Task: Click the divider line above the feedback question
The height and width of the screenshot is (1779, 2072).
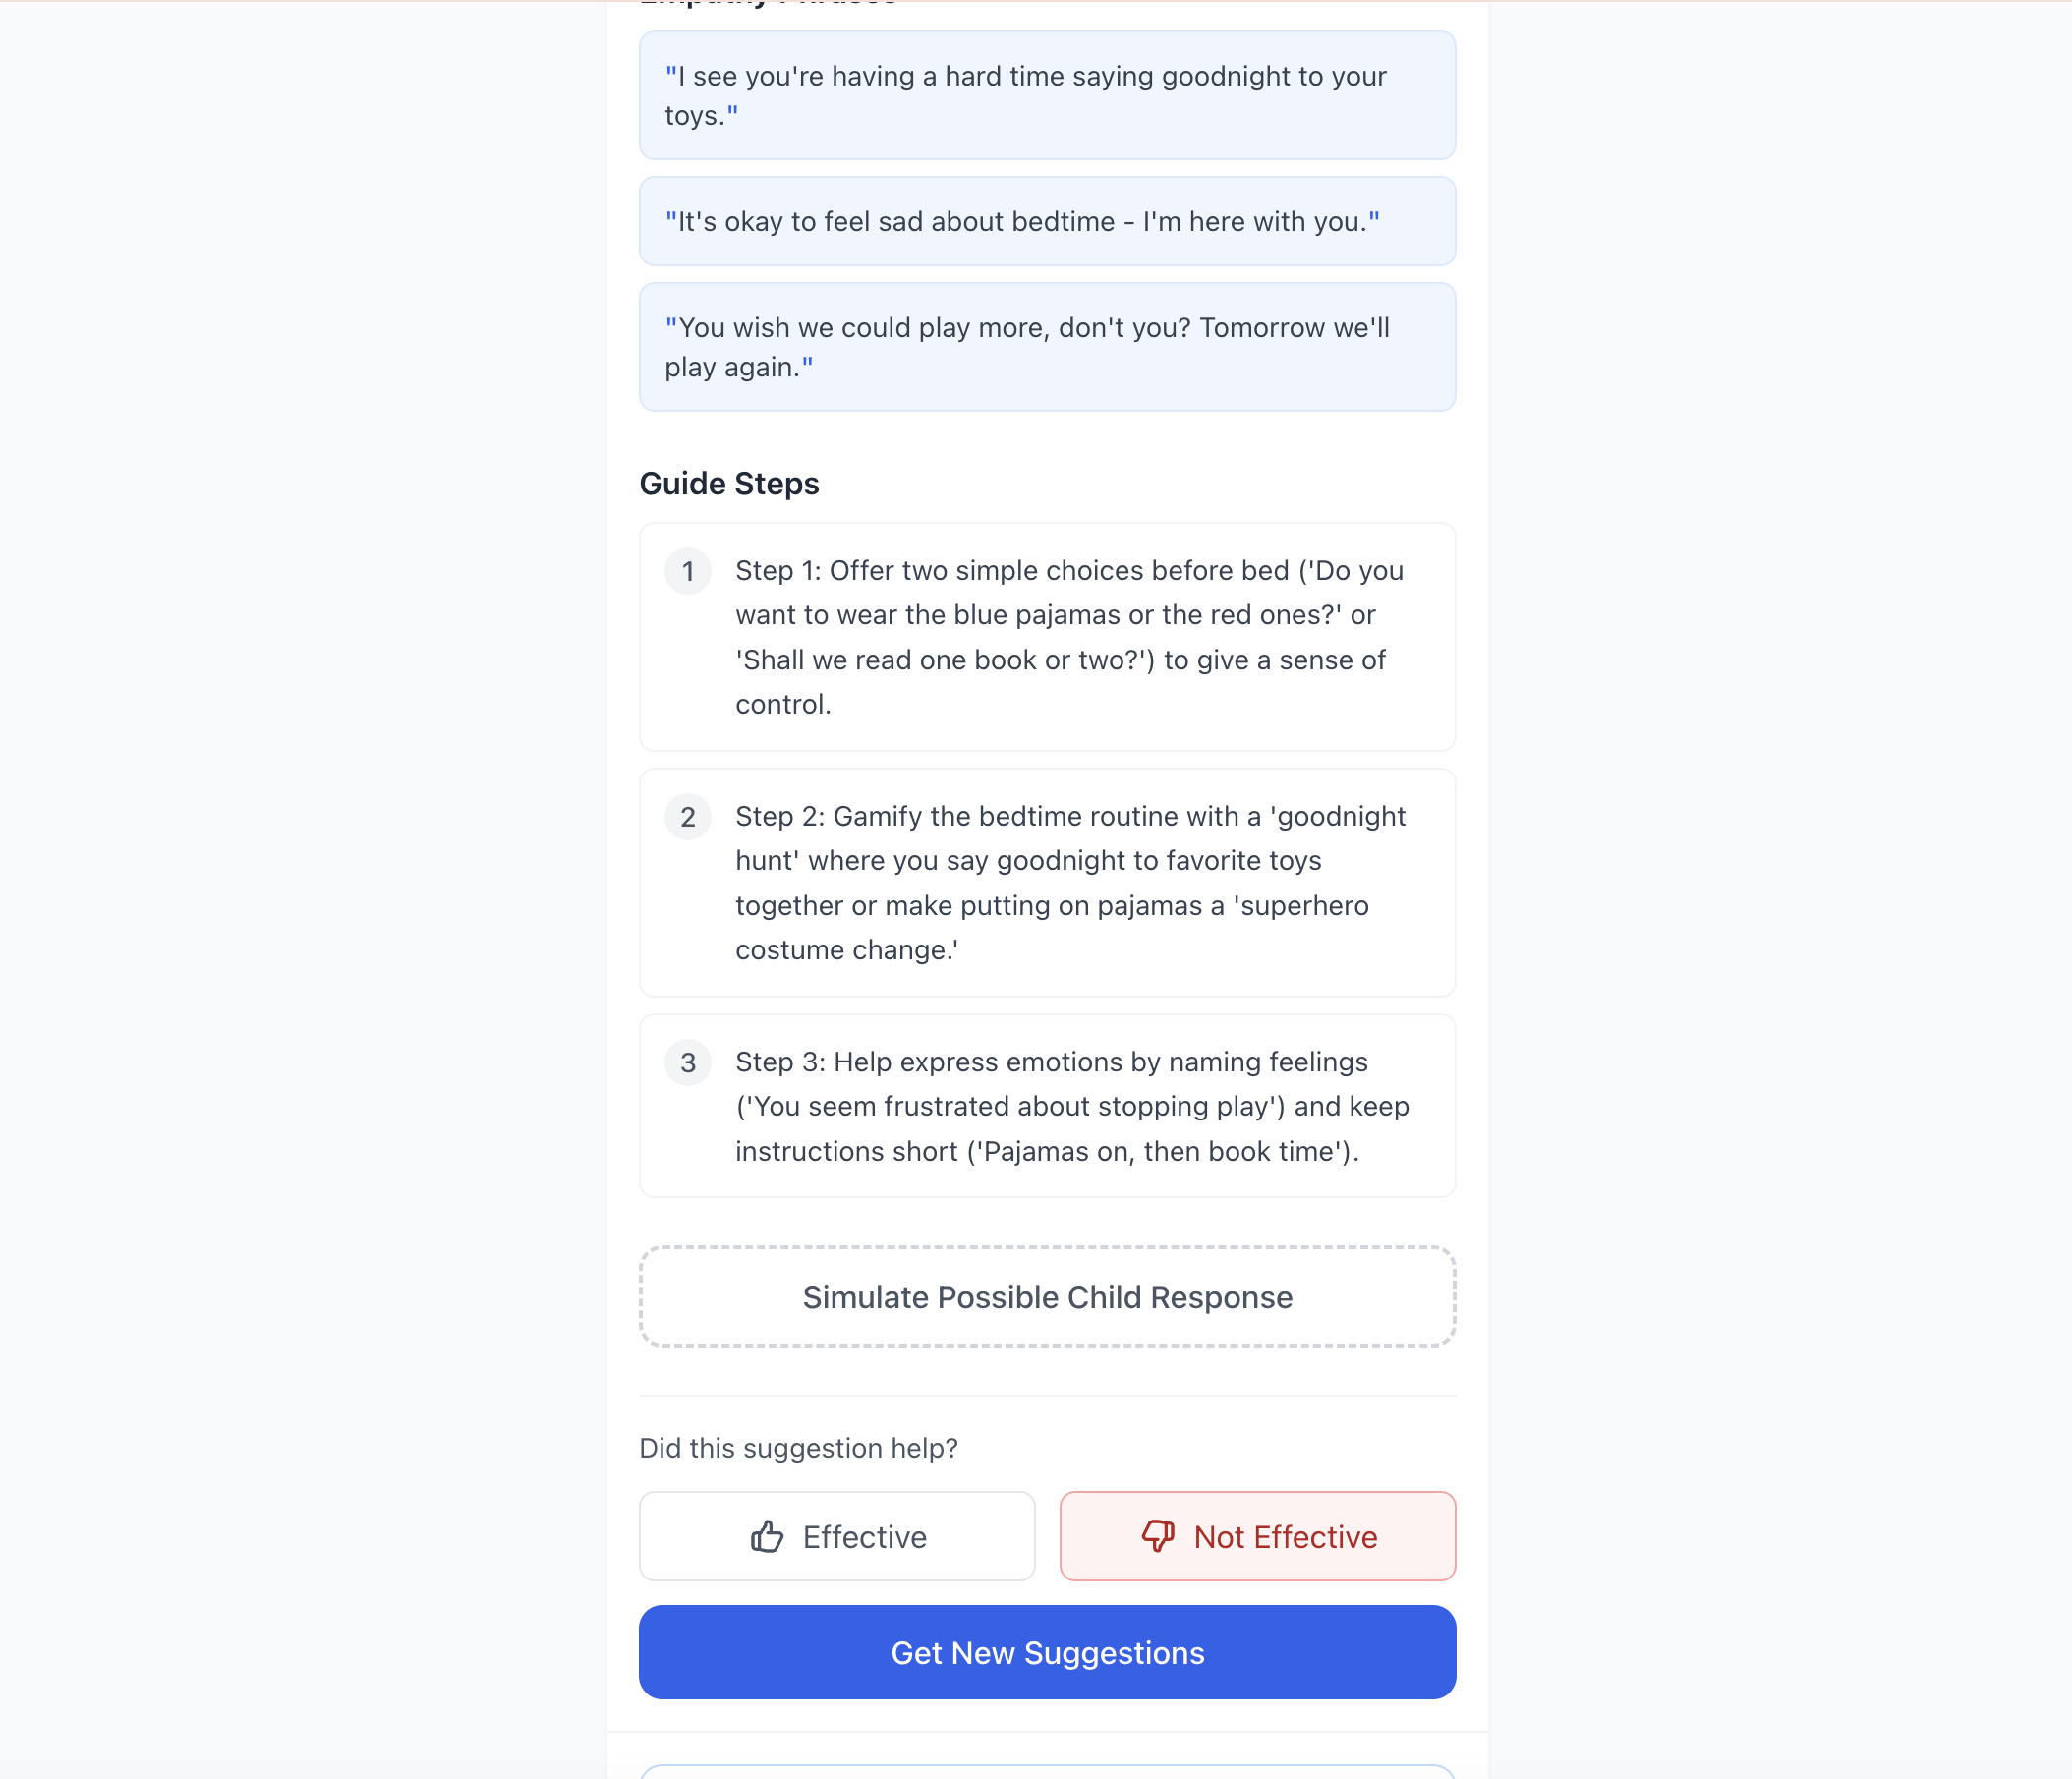Action: pyautogui.click(x=1047, y=1395)
